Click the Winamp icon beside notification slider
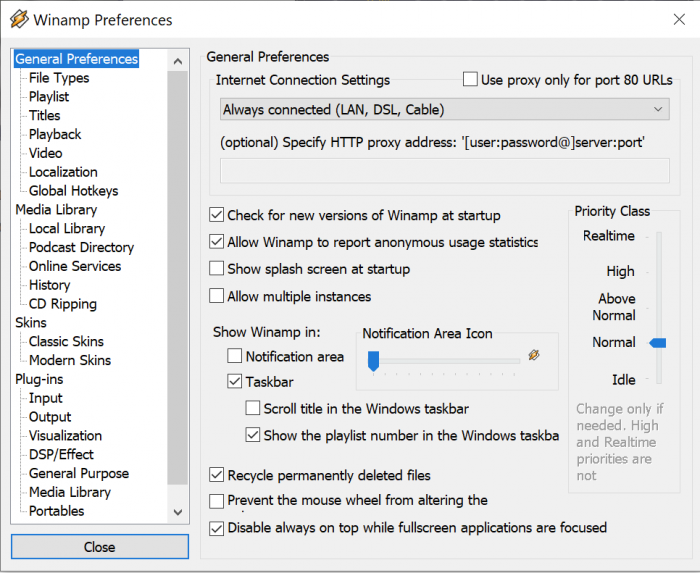The image size is (700, 573). [534, 355]
